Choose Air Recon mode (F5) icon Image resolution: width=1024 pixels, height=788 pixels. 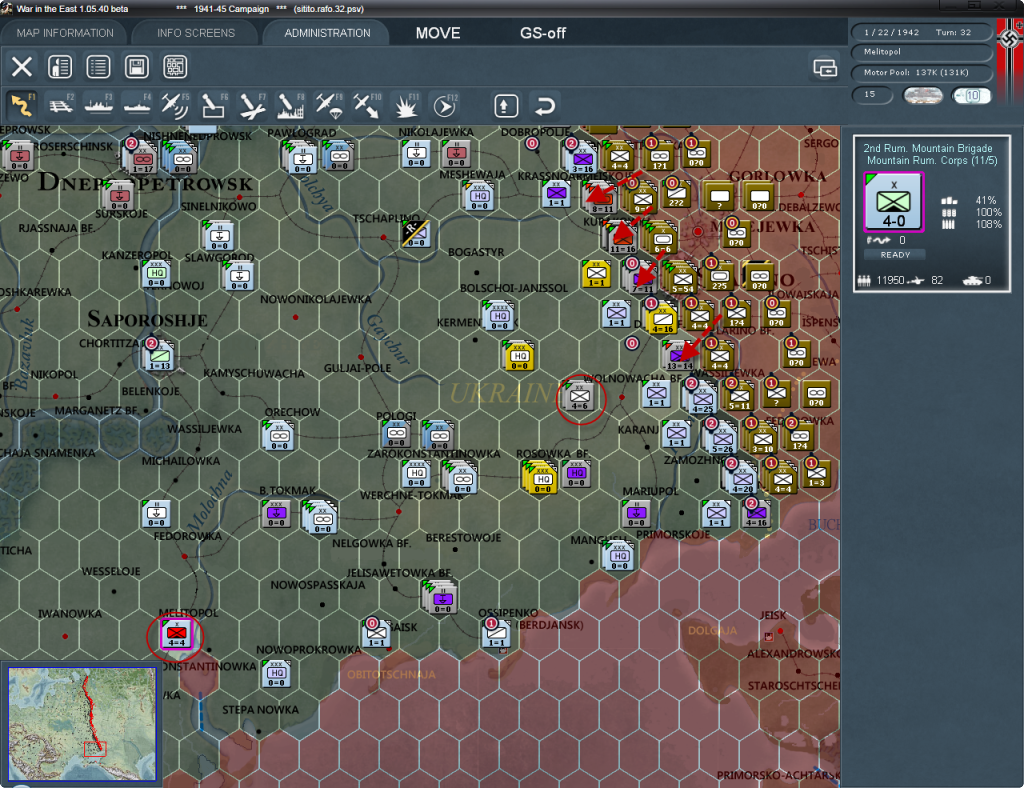(175, 105)
